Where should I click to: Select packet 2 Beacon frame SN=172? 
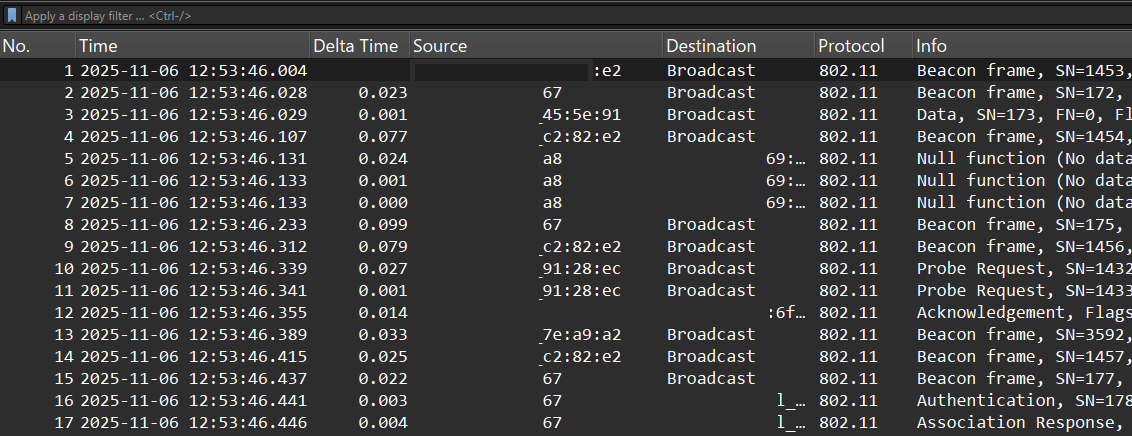(x=566, y=92)
